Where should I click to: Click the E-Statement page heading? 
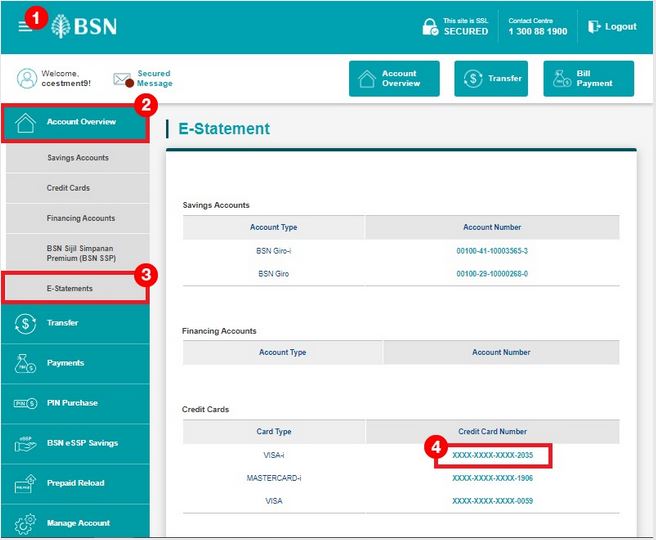tap(224, 129)
